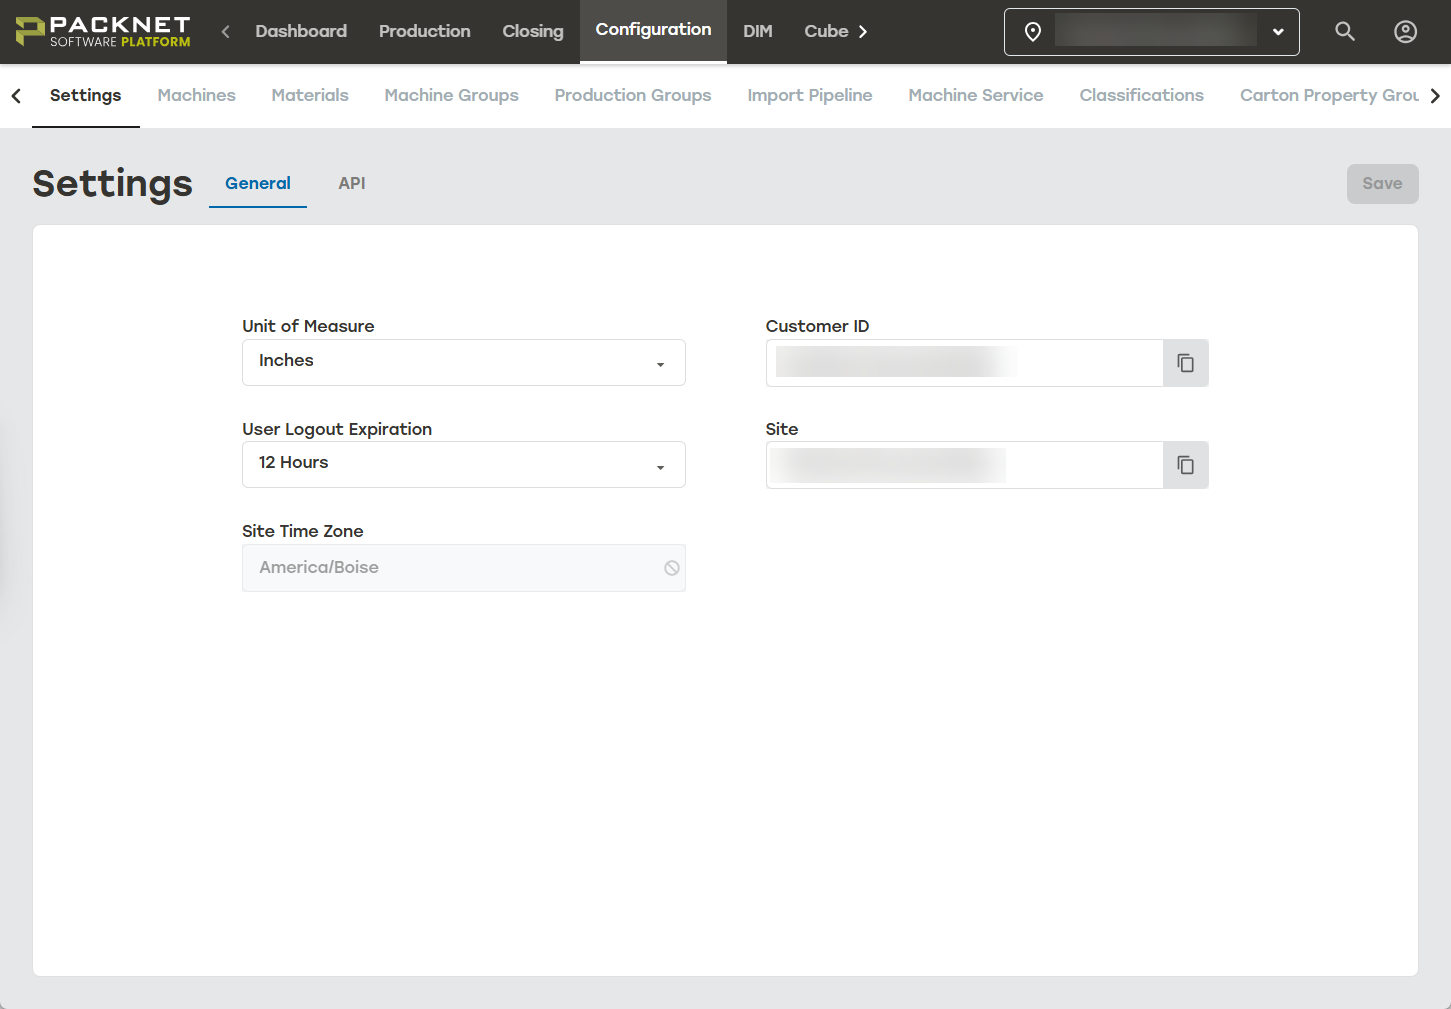The image size is (1451, 1009).
Task: Open the User Logout Expiration dropdown
Action: (464, 464)
